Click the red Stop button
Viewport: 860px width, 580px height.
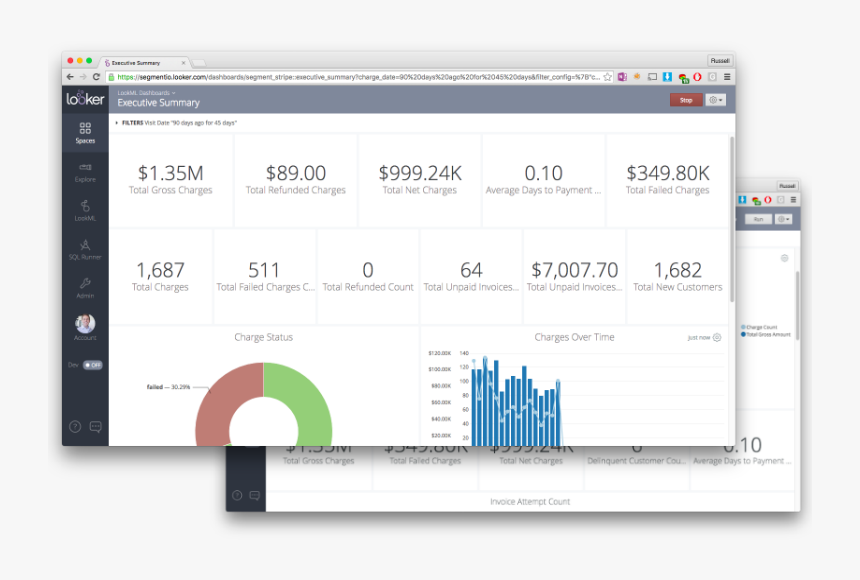(x=686, y=100)
